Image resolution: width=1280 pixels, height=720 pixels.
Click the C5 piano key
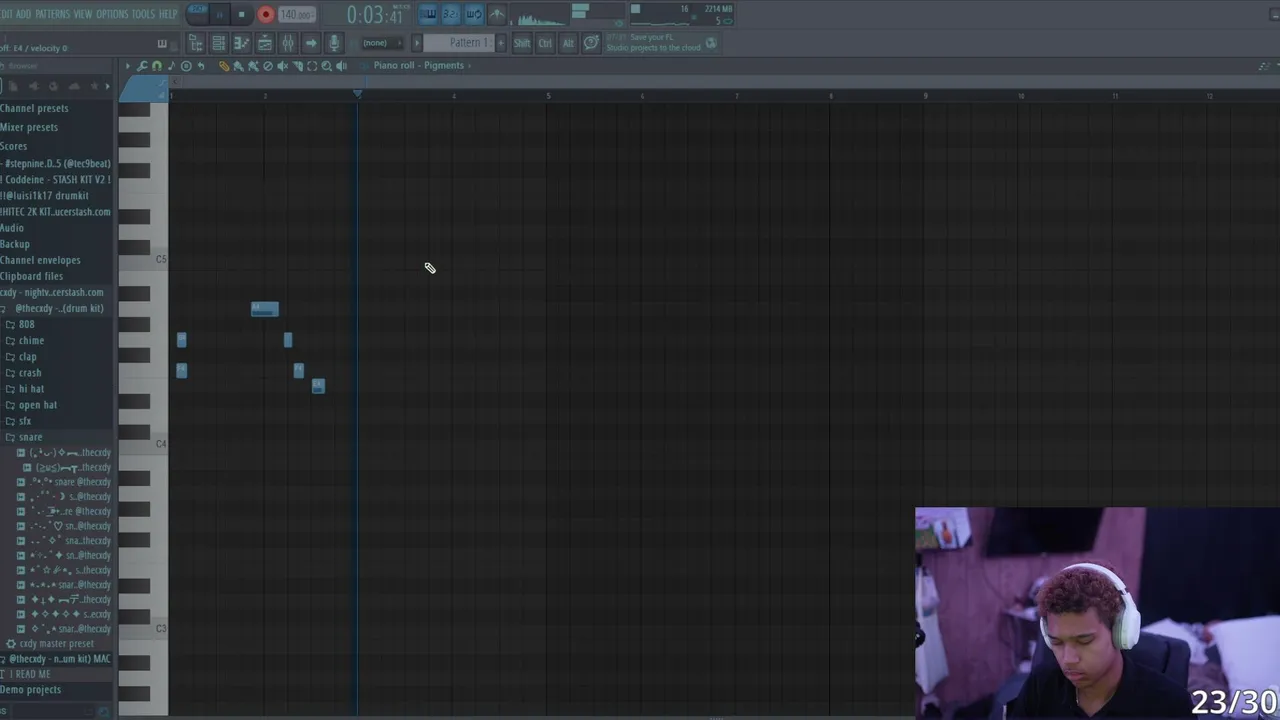143,259
